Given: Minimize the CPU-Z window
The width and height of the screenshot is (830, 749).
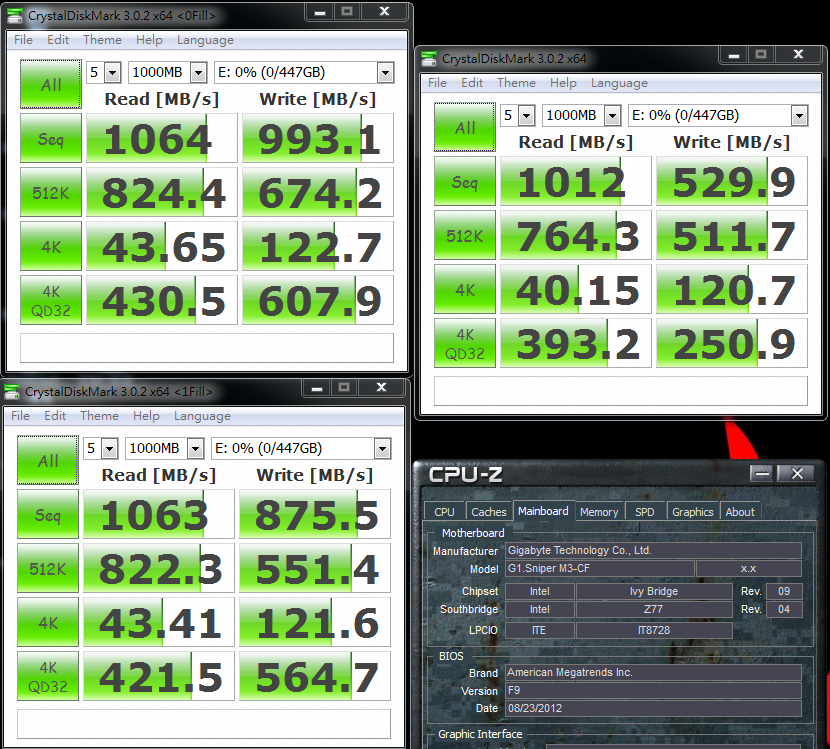Looking at the screenshot, I should pos(761,473).
